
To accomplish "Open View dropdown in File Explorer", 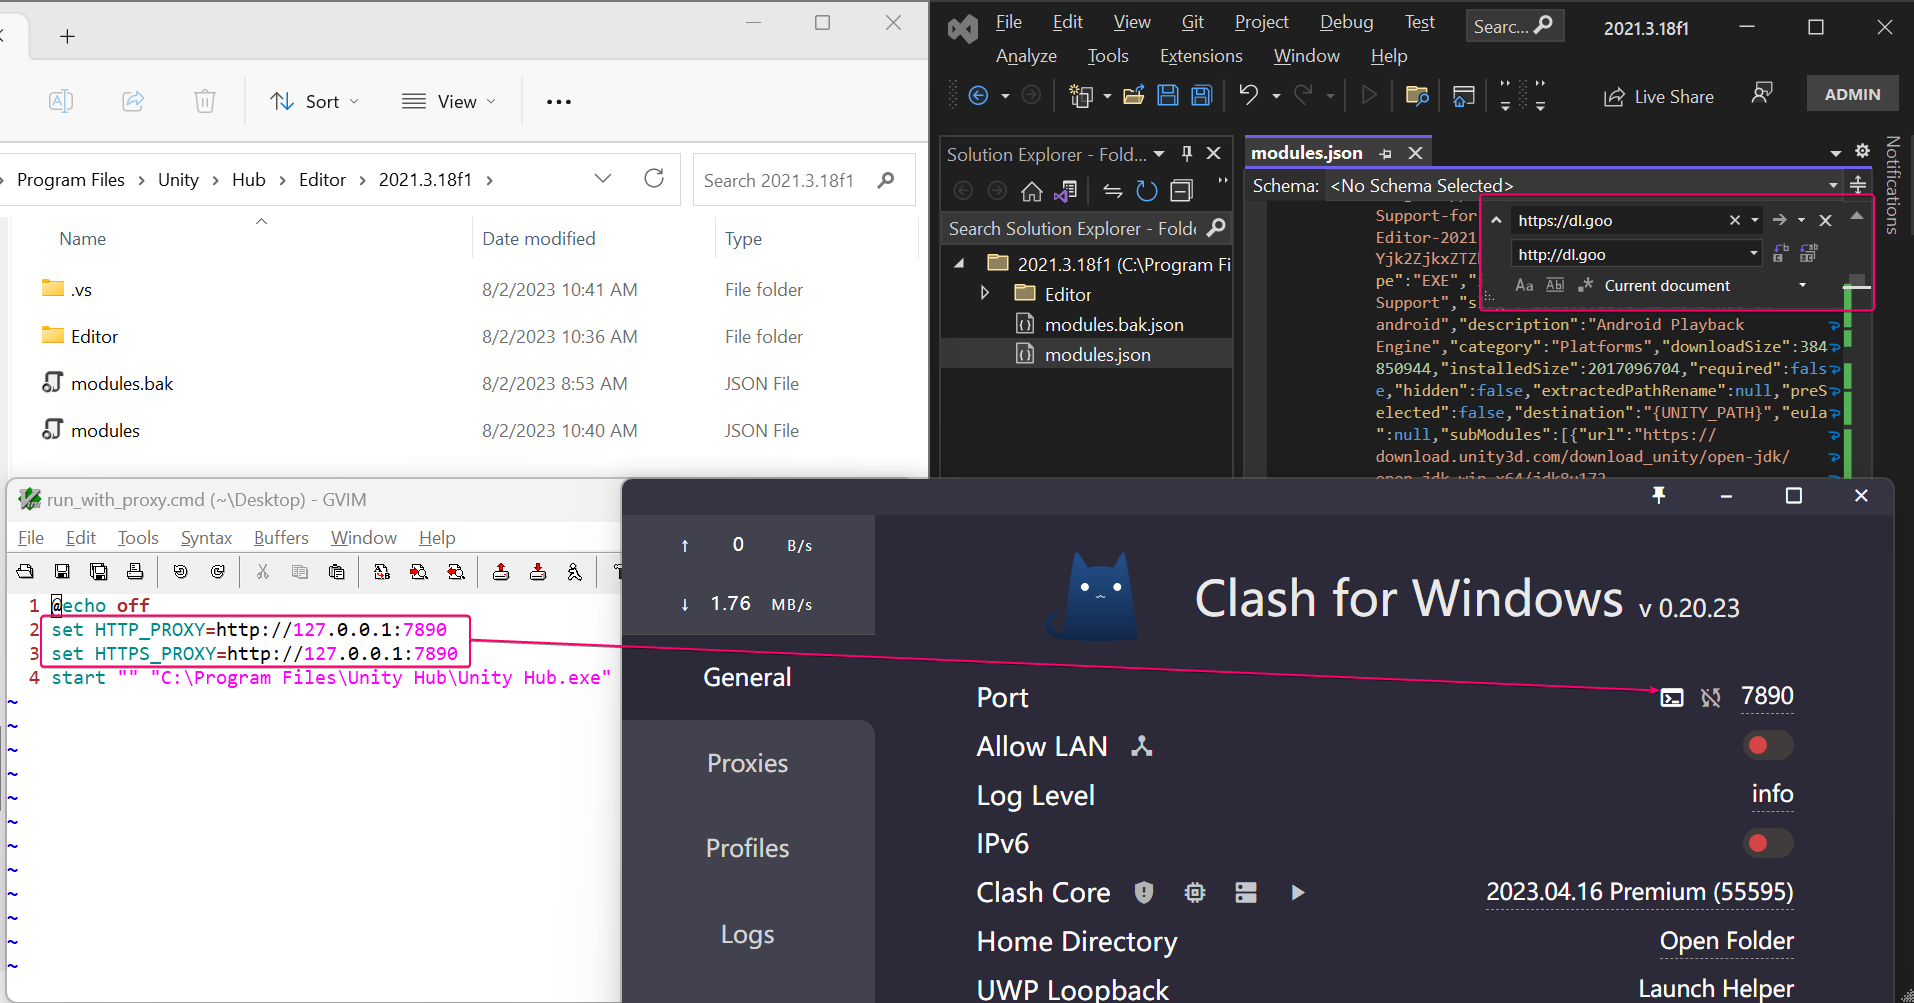I will pyautogui.click(x=449, y=101).
